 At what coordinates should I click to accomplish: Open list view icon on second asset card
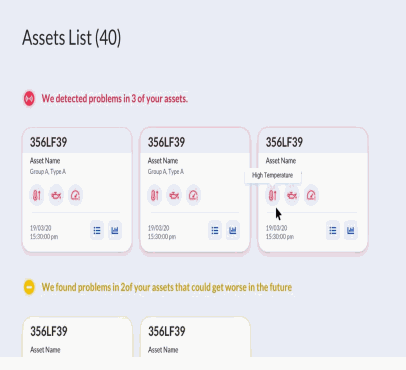pos(215,230)
